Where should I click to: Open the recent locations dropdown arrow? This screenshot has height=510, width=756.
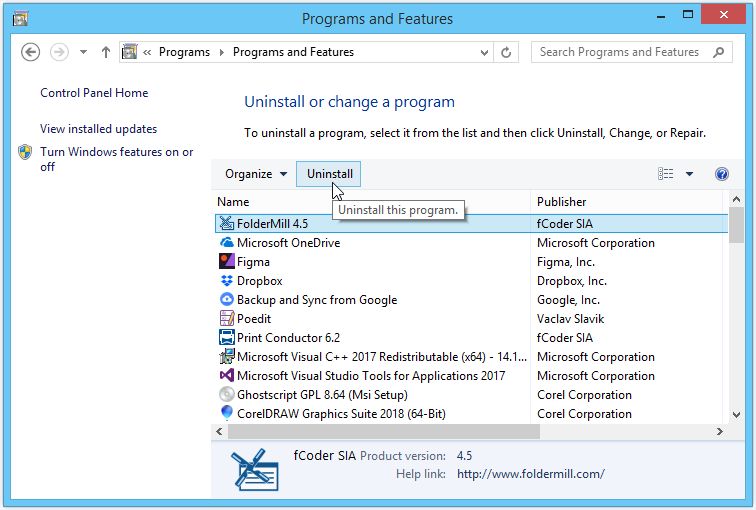(83, 52)
